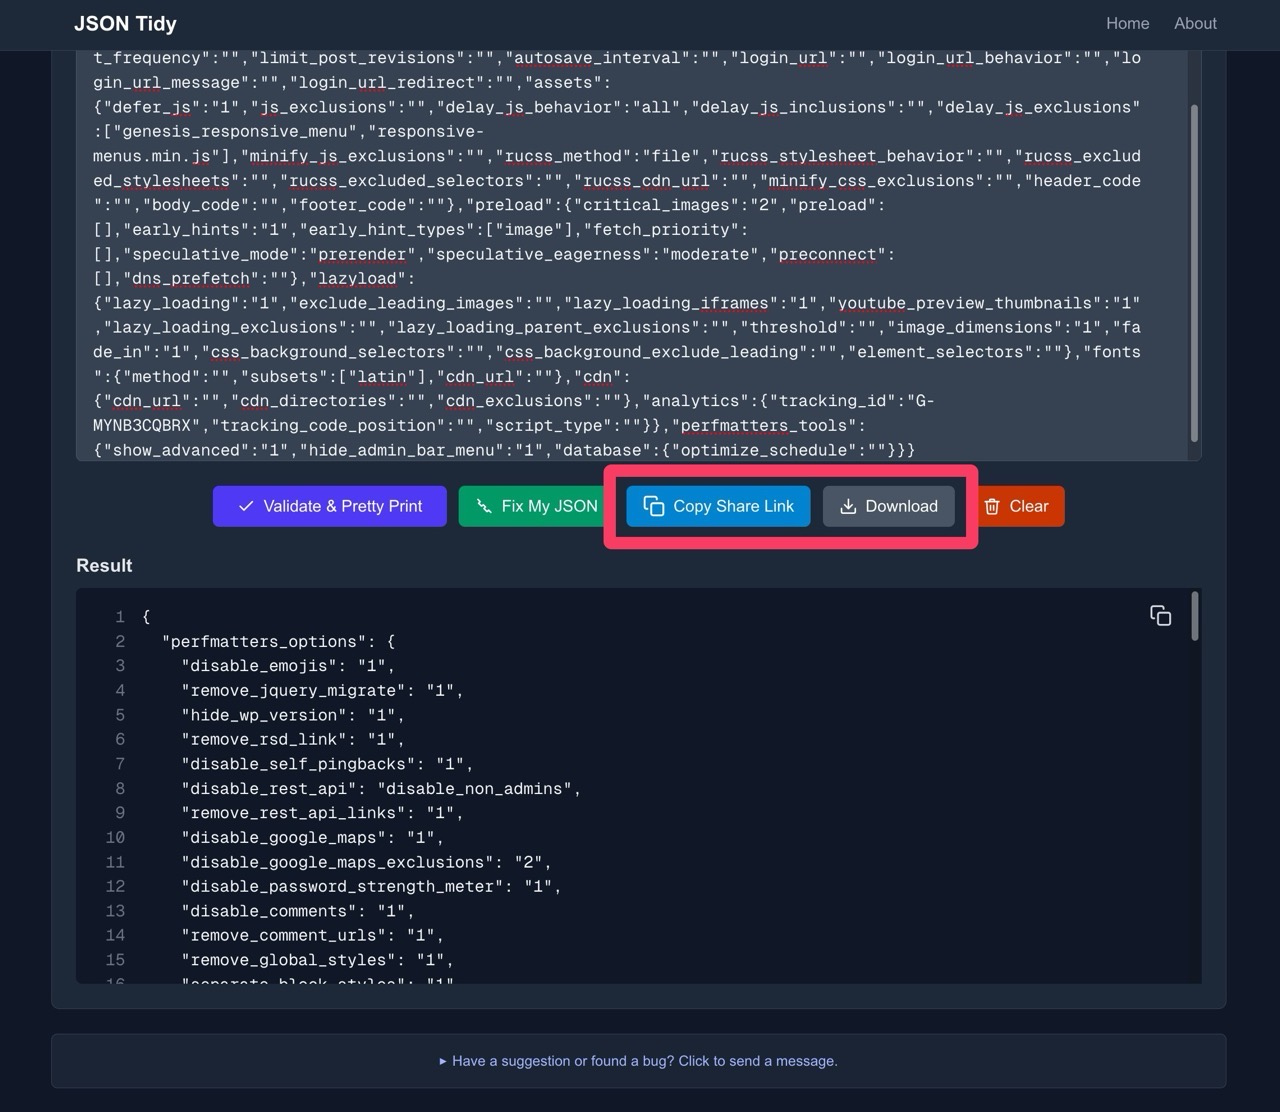Click the Result panel scrollbar thumb

click(1194, 616)
